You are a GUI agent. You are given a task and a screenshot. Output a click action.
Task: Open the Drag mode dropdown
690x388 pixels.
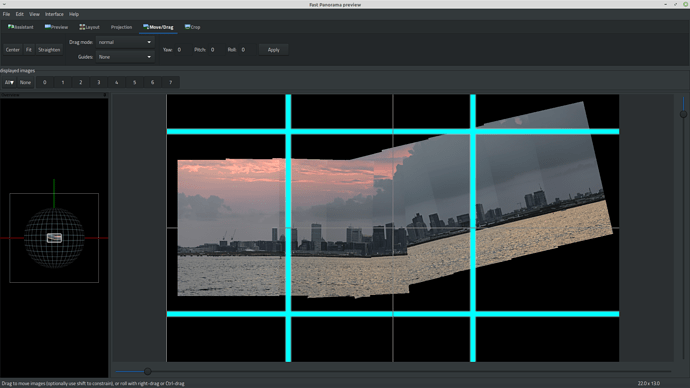point(125,42)
